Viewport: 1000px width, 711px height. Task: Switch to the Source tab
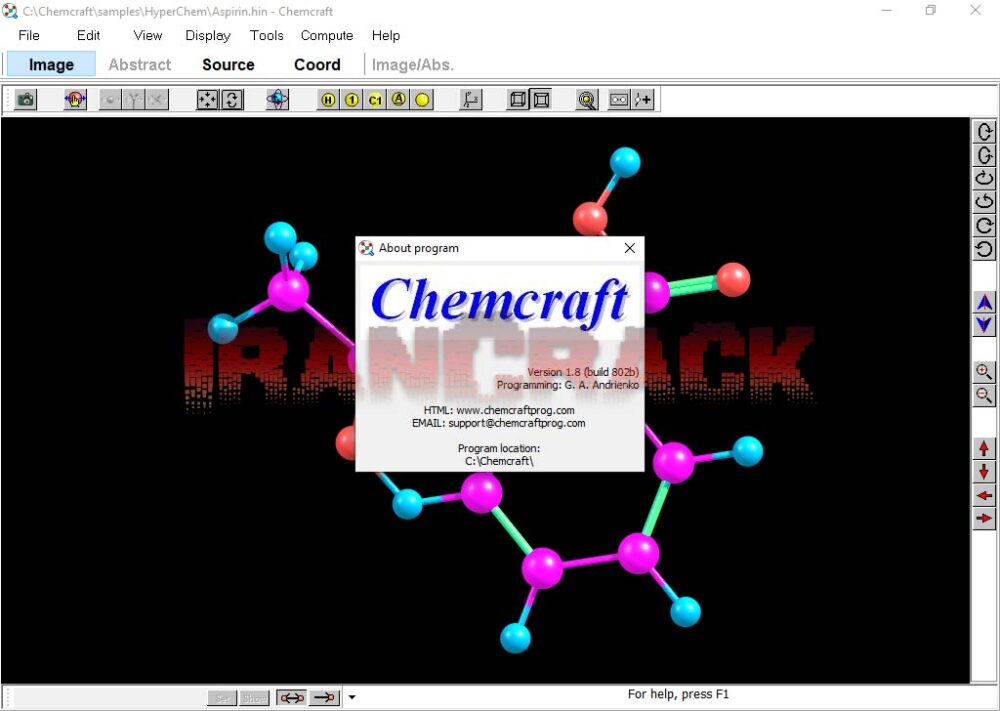[x=227, y=64]
